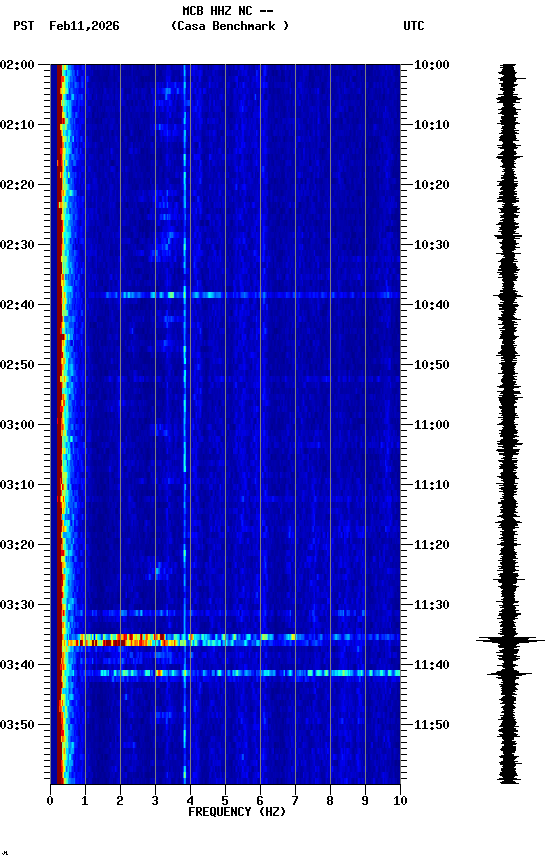Click the 02:40 PST time label
The width and height of the screenshot is (552, 864).
[17, 305]
